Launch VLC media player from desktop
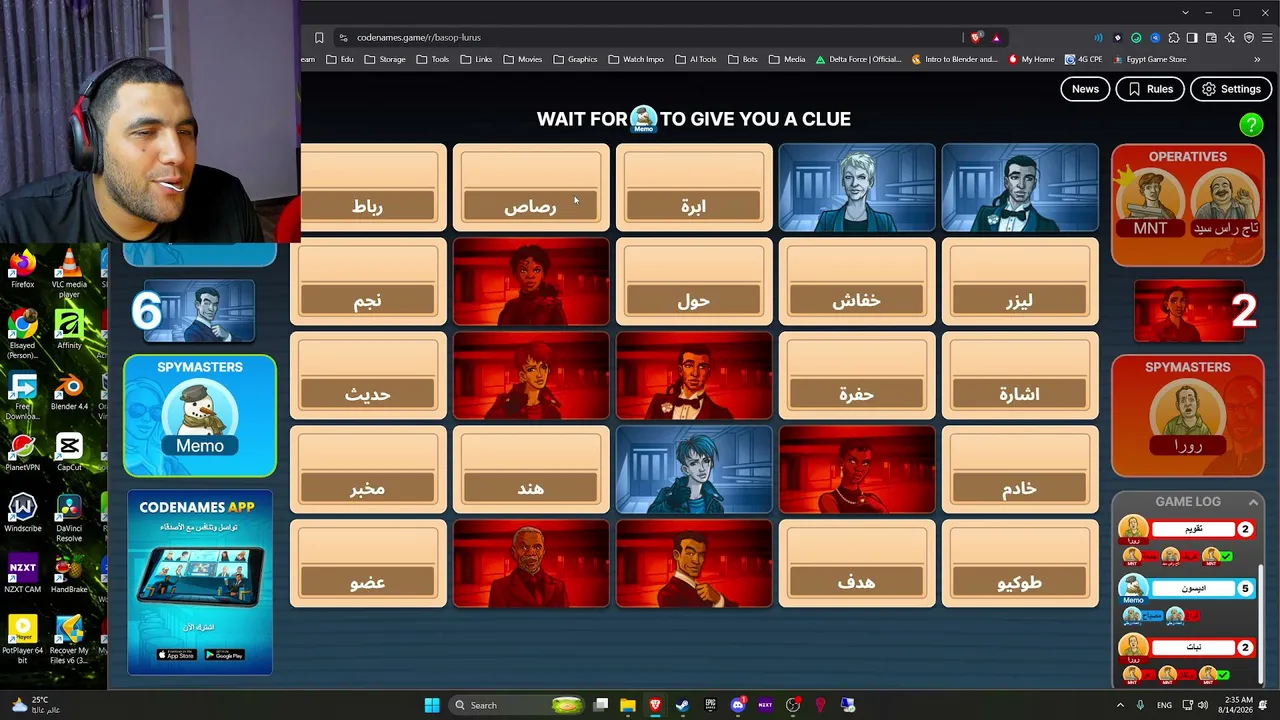Image resolution: width=1280 pixels, height=720 pixels. click(x=69, y=273)
